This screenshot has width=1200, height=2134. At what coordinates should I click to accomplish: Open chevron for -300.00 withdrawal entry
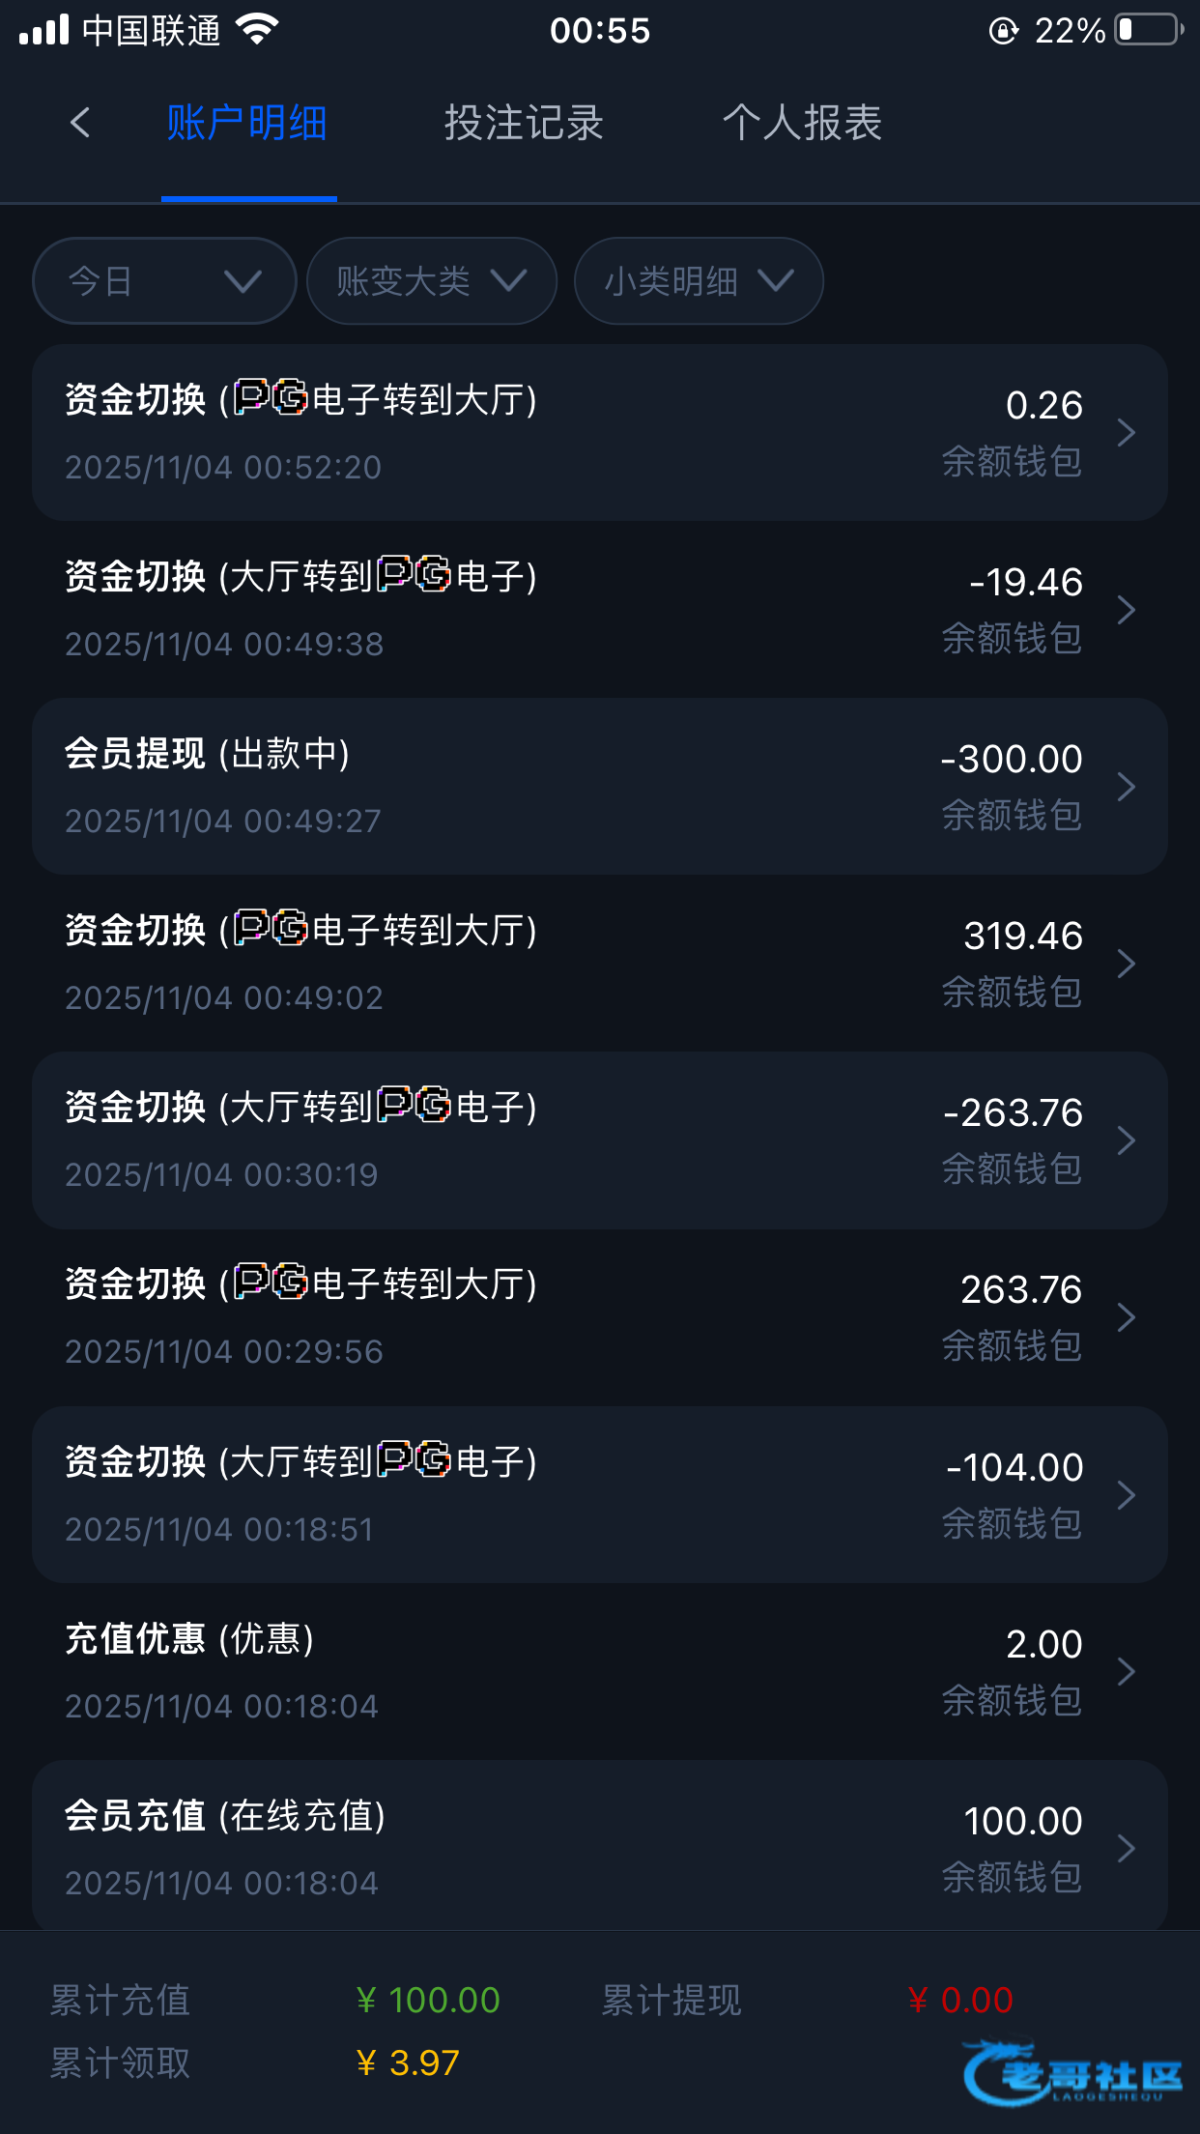pyautogui.click(x=1126, y=787)
